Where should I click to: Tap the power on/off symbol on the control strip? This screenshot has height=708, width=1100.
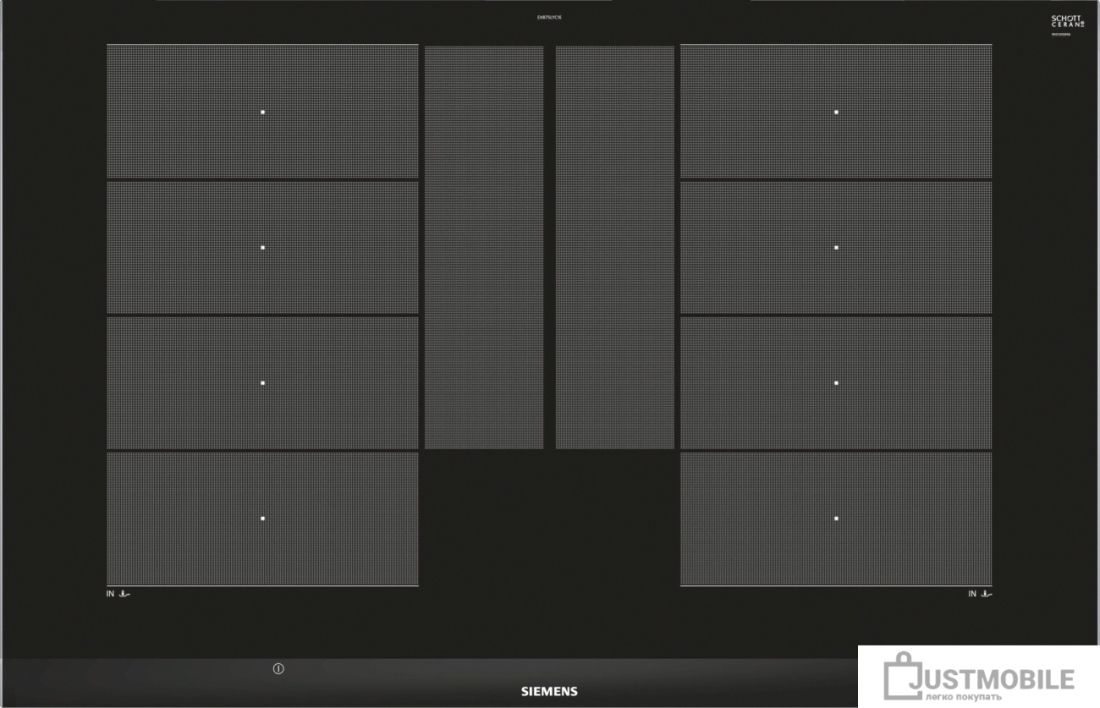pos(279,669)
